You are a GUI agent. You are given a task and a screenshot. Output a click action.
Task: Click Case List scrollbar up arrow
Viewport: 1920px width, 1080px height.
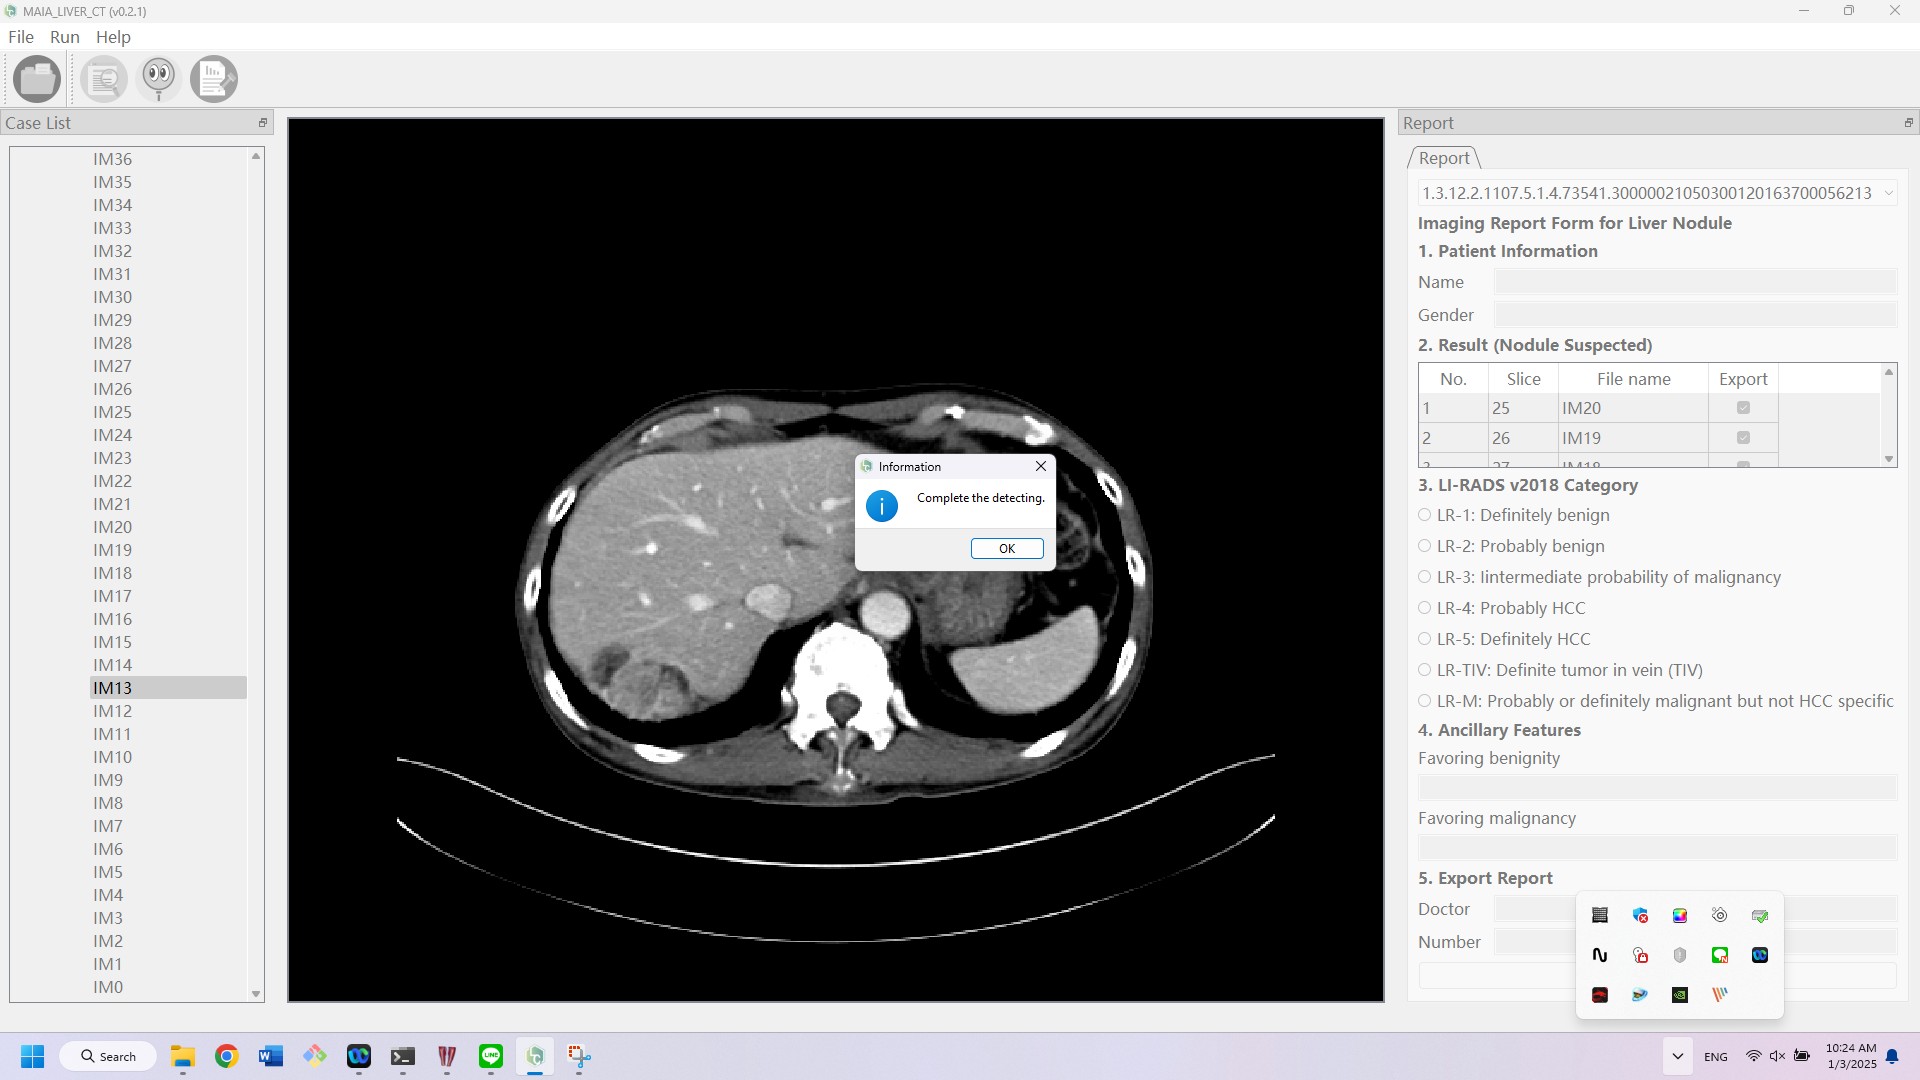(256, 155)
